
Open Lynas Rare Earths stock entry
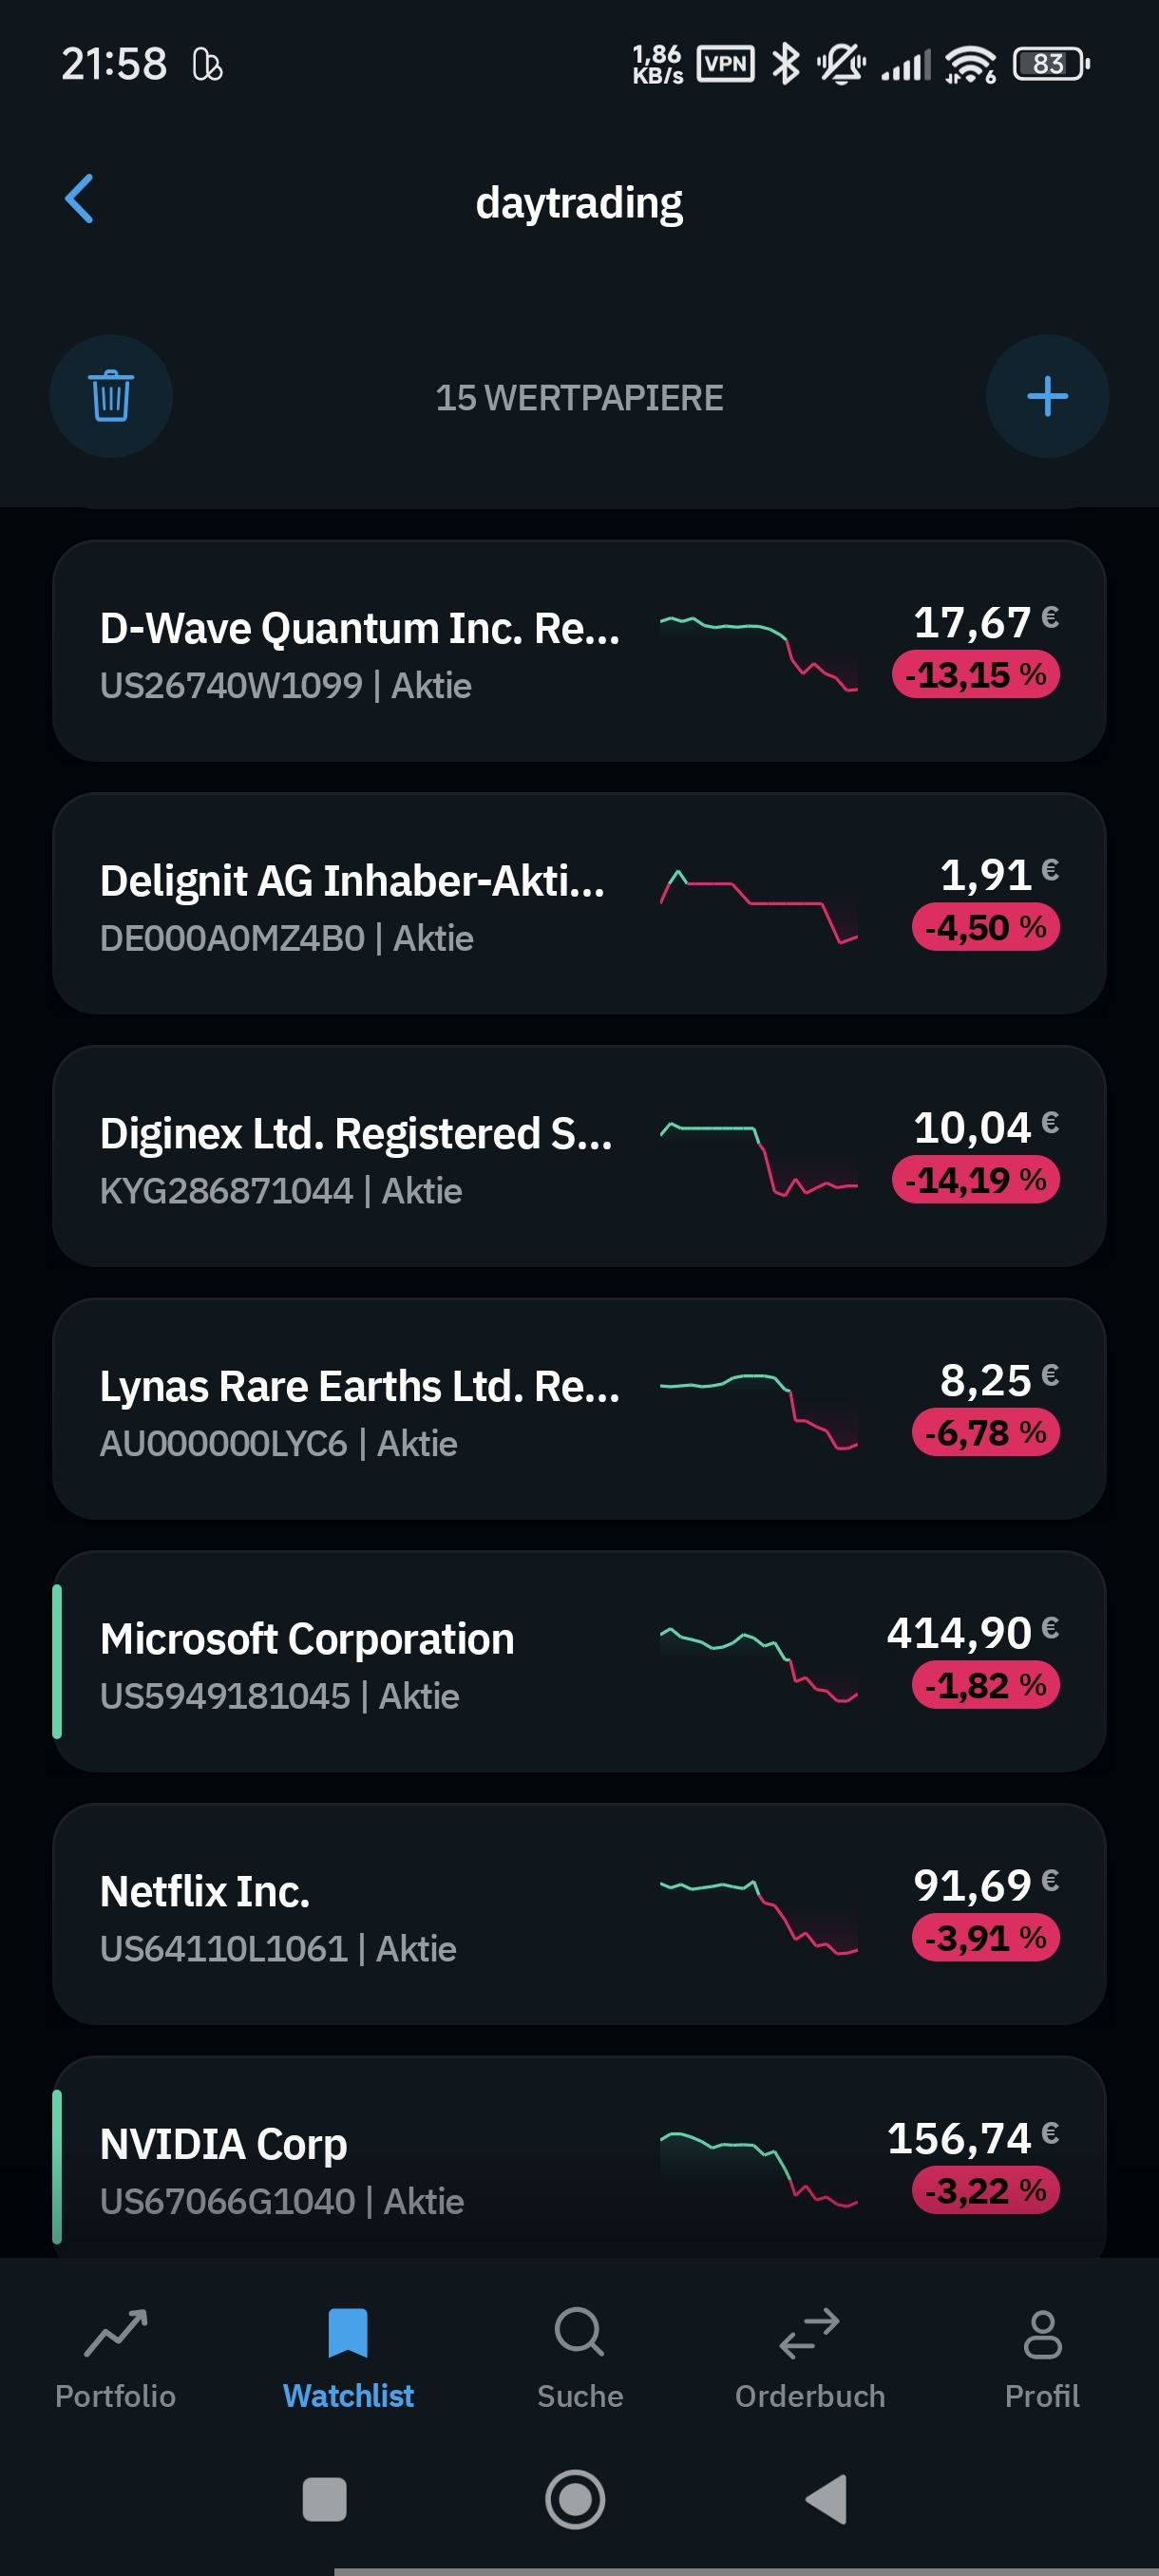[360, 1410]
